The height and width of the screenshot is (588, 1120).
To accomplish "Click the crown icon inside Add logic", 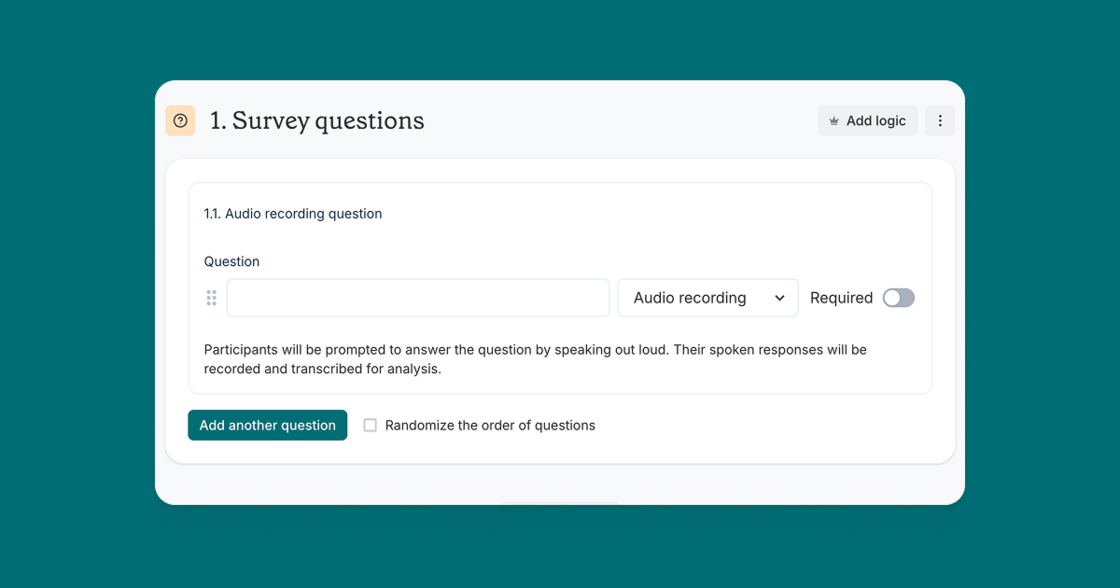I will 834,121.
